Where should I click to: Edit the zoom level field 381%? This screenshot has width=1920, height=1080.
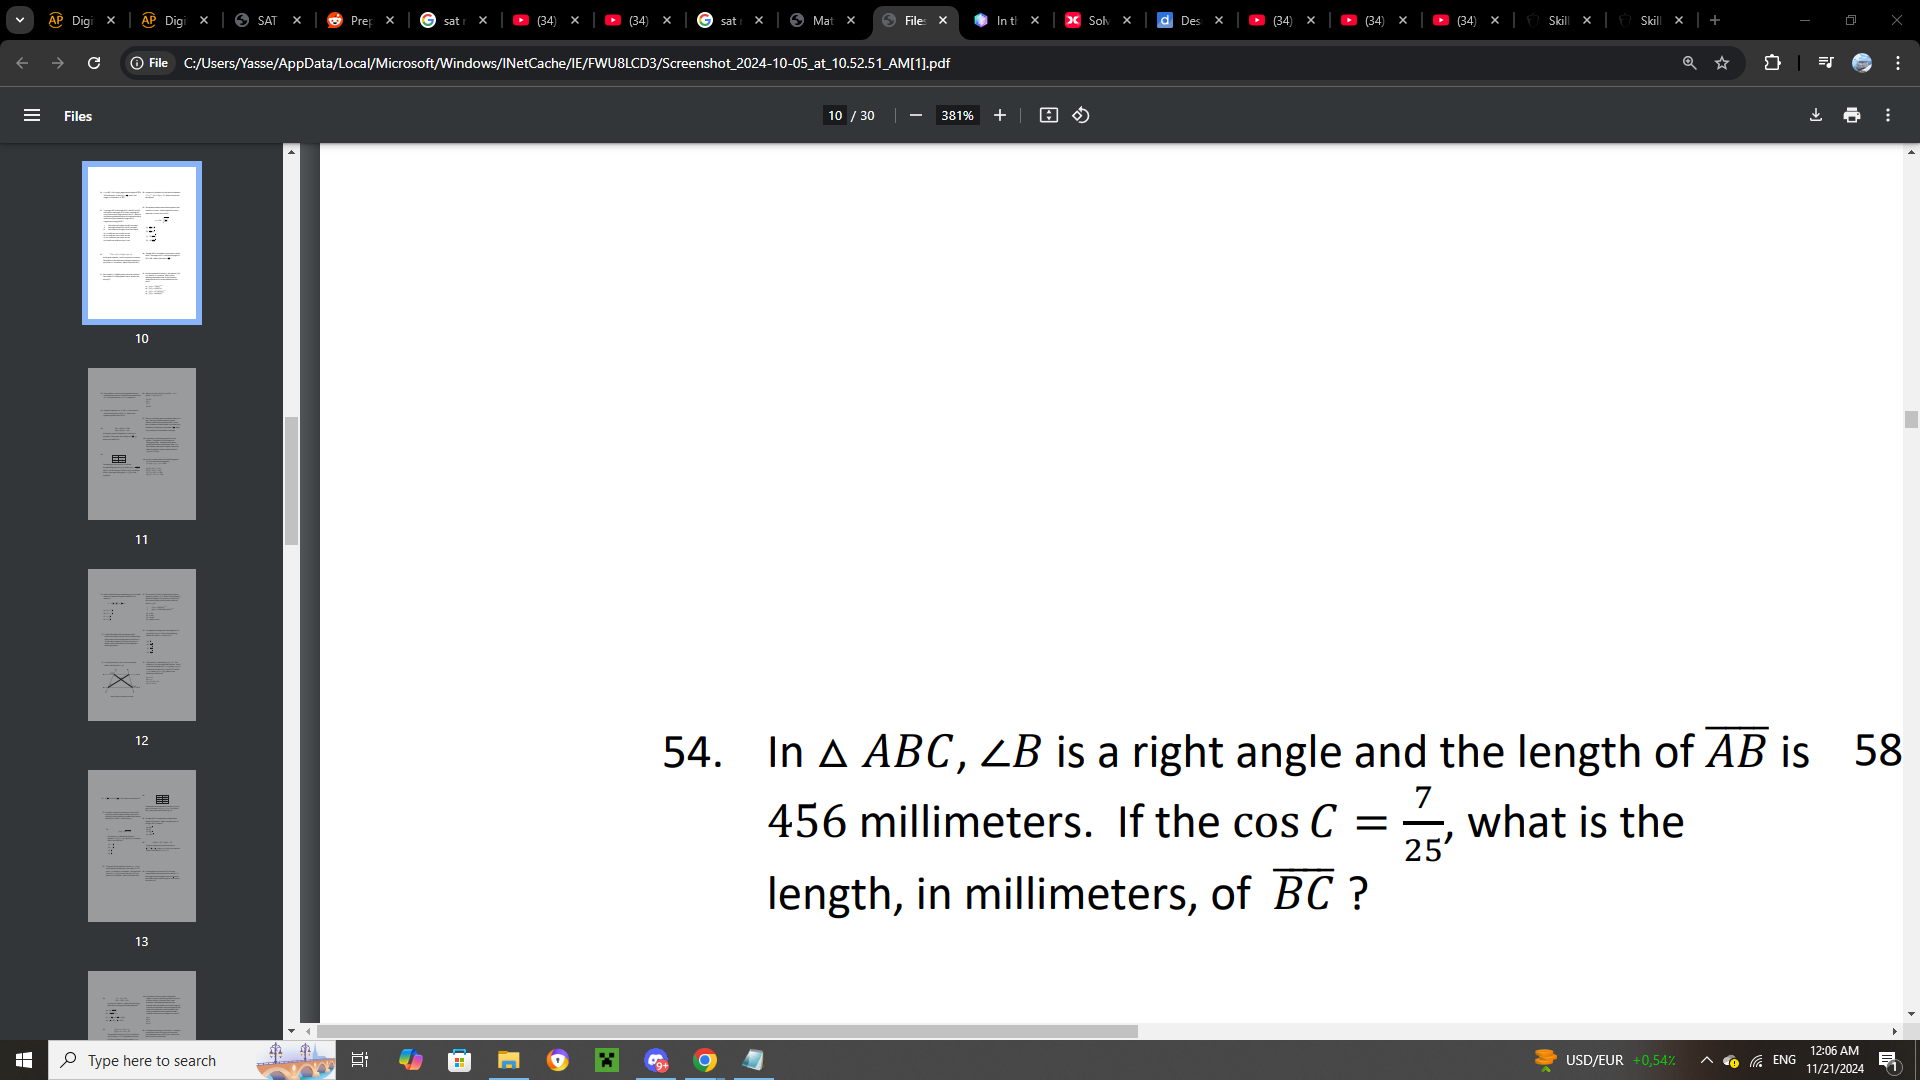point(957,116)
